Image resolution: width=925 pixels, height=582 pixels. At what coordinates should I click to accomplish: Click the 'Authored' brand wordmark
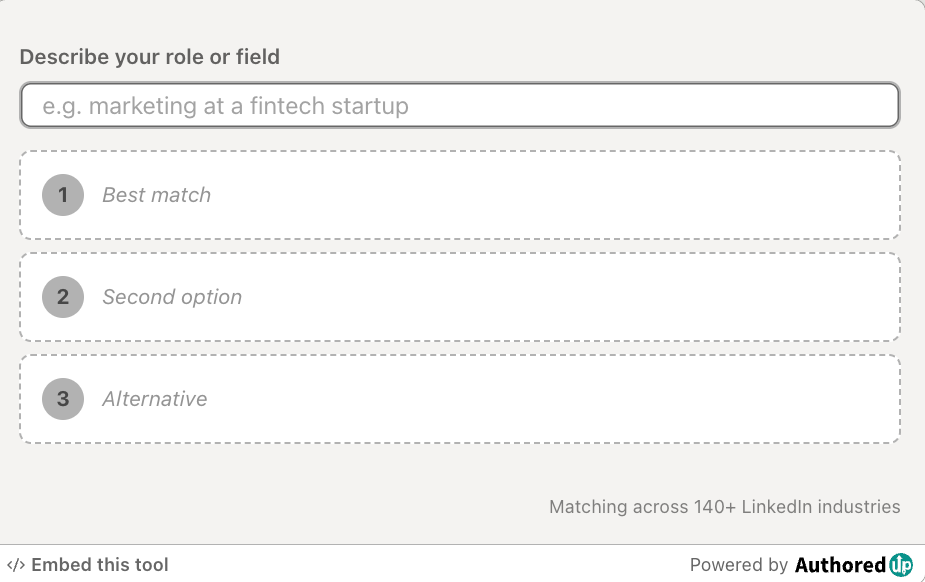point(840,565)
